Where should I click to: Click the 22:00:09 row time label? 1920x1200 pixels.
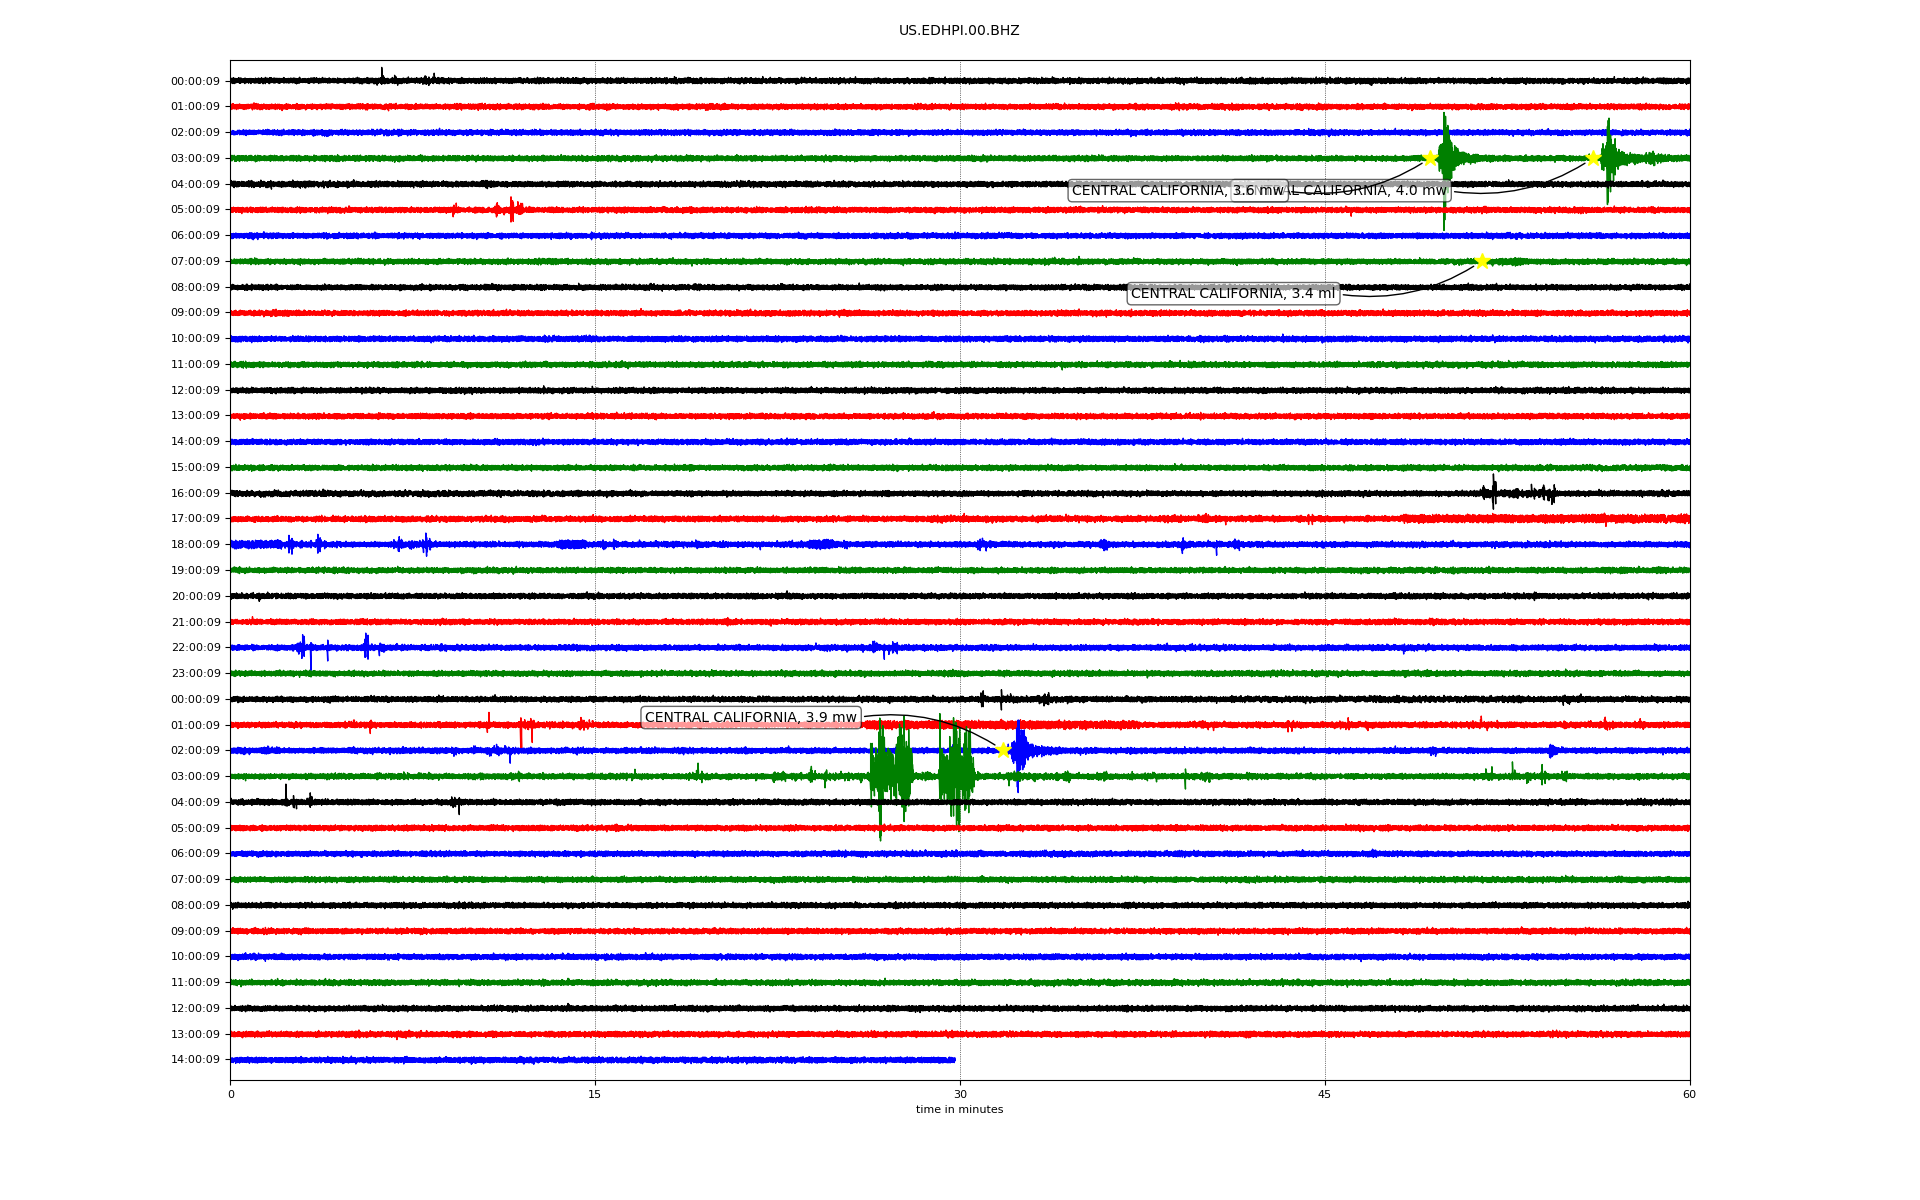pyautogui.click(x=195, y=647)
